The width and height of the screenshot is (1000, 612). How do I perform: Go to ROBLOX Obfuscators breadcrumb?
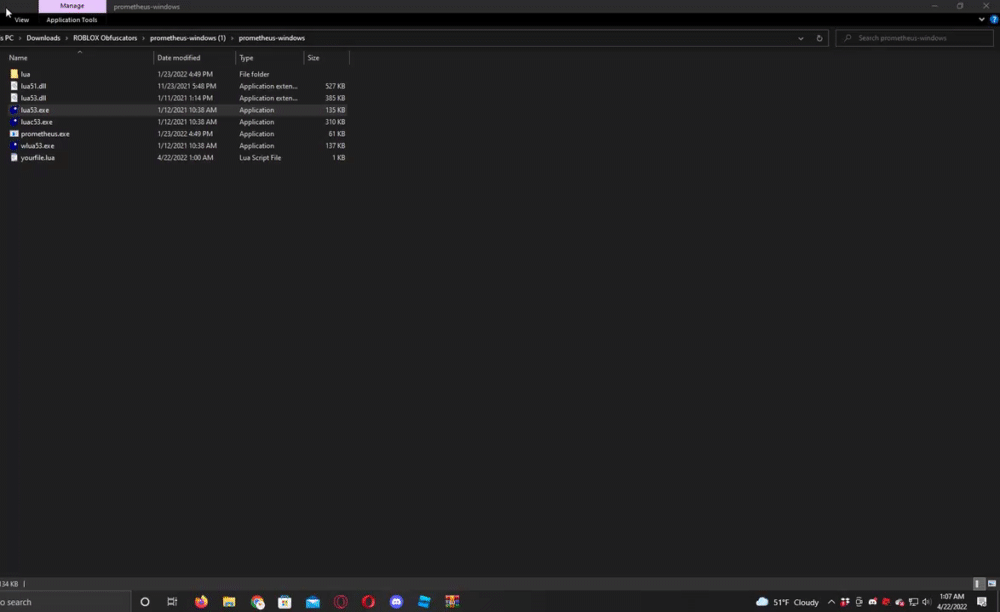(x=105, y=38)
